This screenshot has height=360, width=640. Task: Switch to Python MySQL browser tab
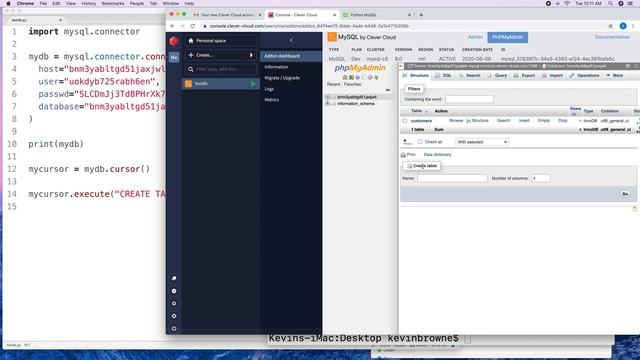[376, 15]
